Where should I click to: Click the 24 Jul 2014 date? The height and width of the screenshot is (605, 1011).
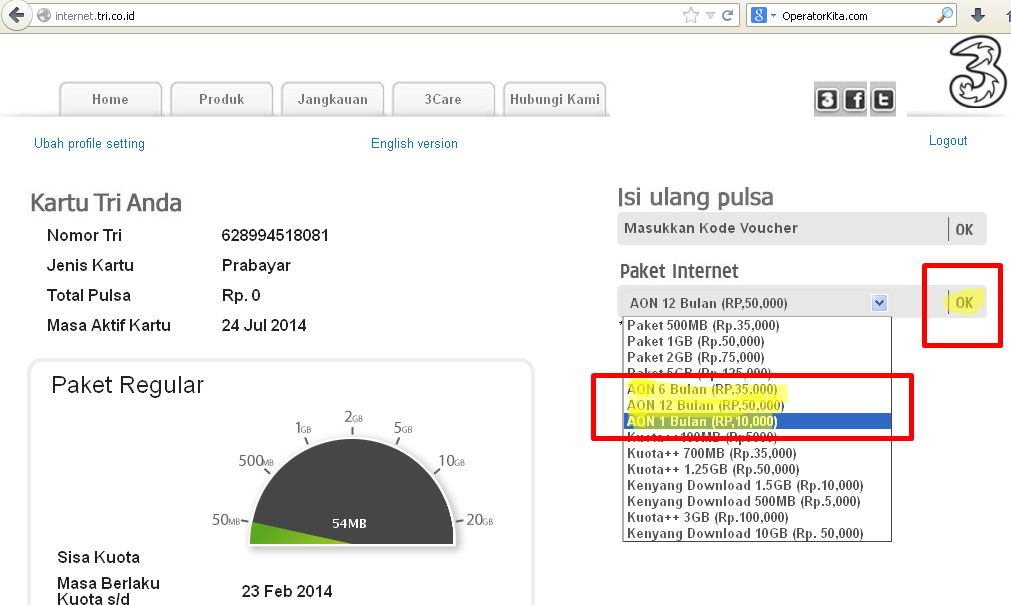tap(264, 325)
